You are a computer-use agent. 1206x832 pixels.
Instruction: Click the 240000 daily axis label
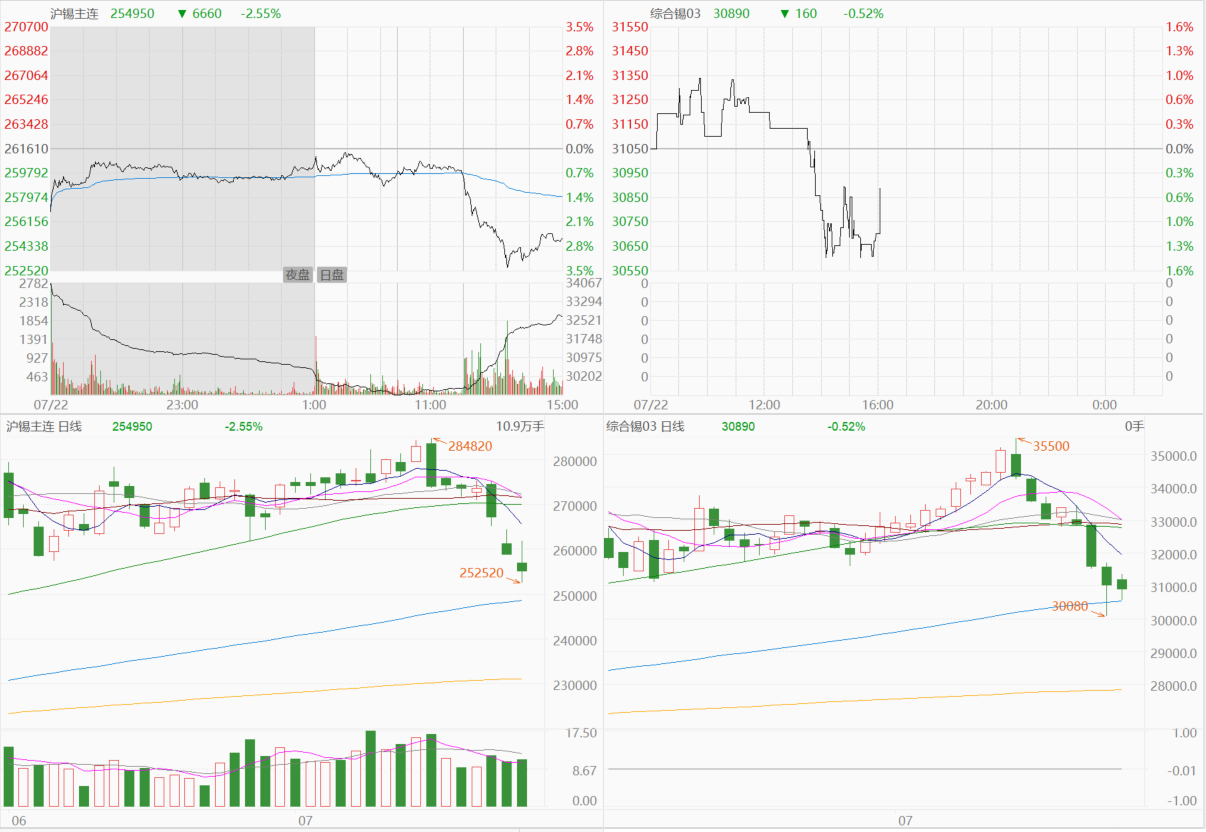click(x=574, y=641)
